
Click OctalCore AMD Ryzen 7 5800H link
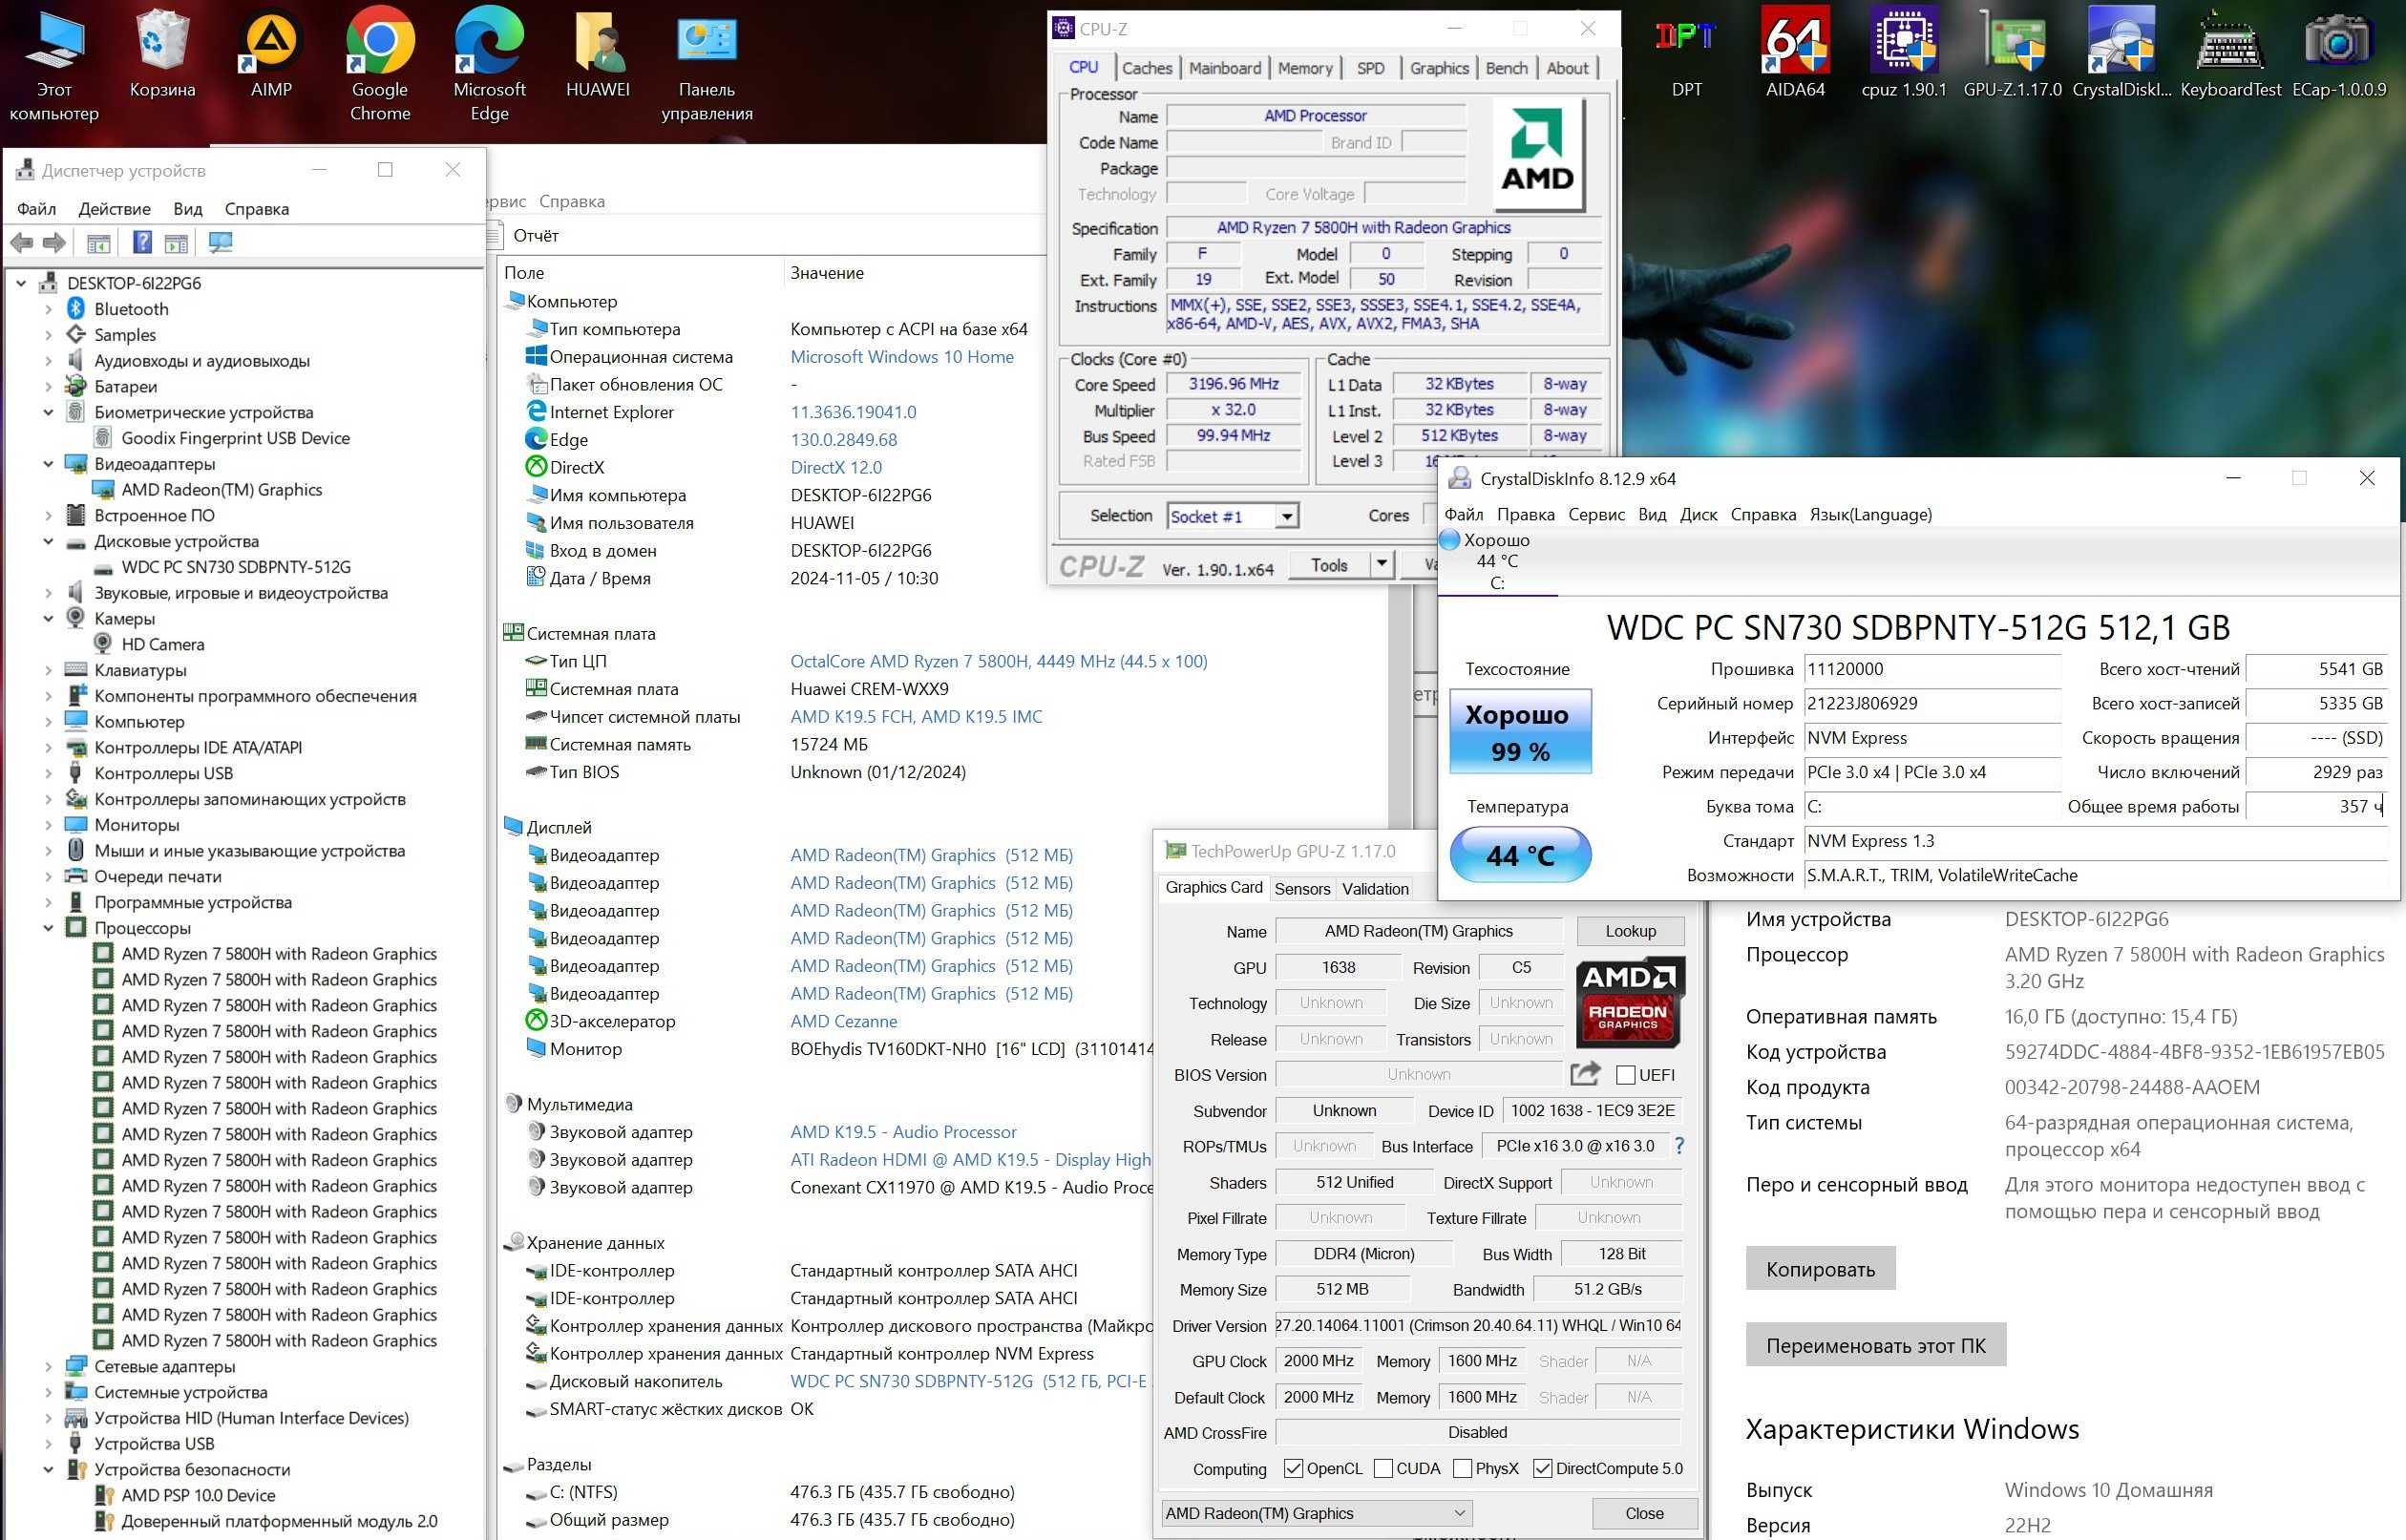pos(998,661)
